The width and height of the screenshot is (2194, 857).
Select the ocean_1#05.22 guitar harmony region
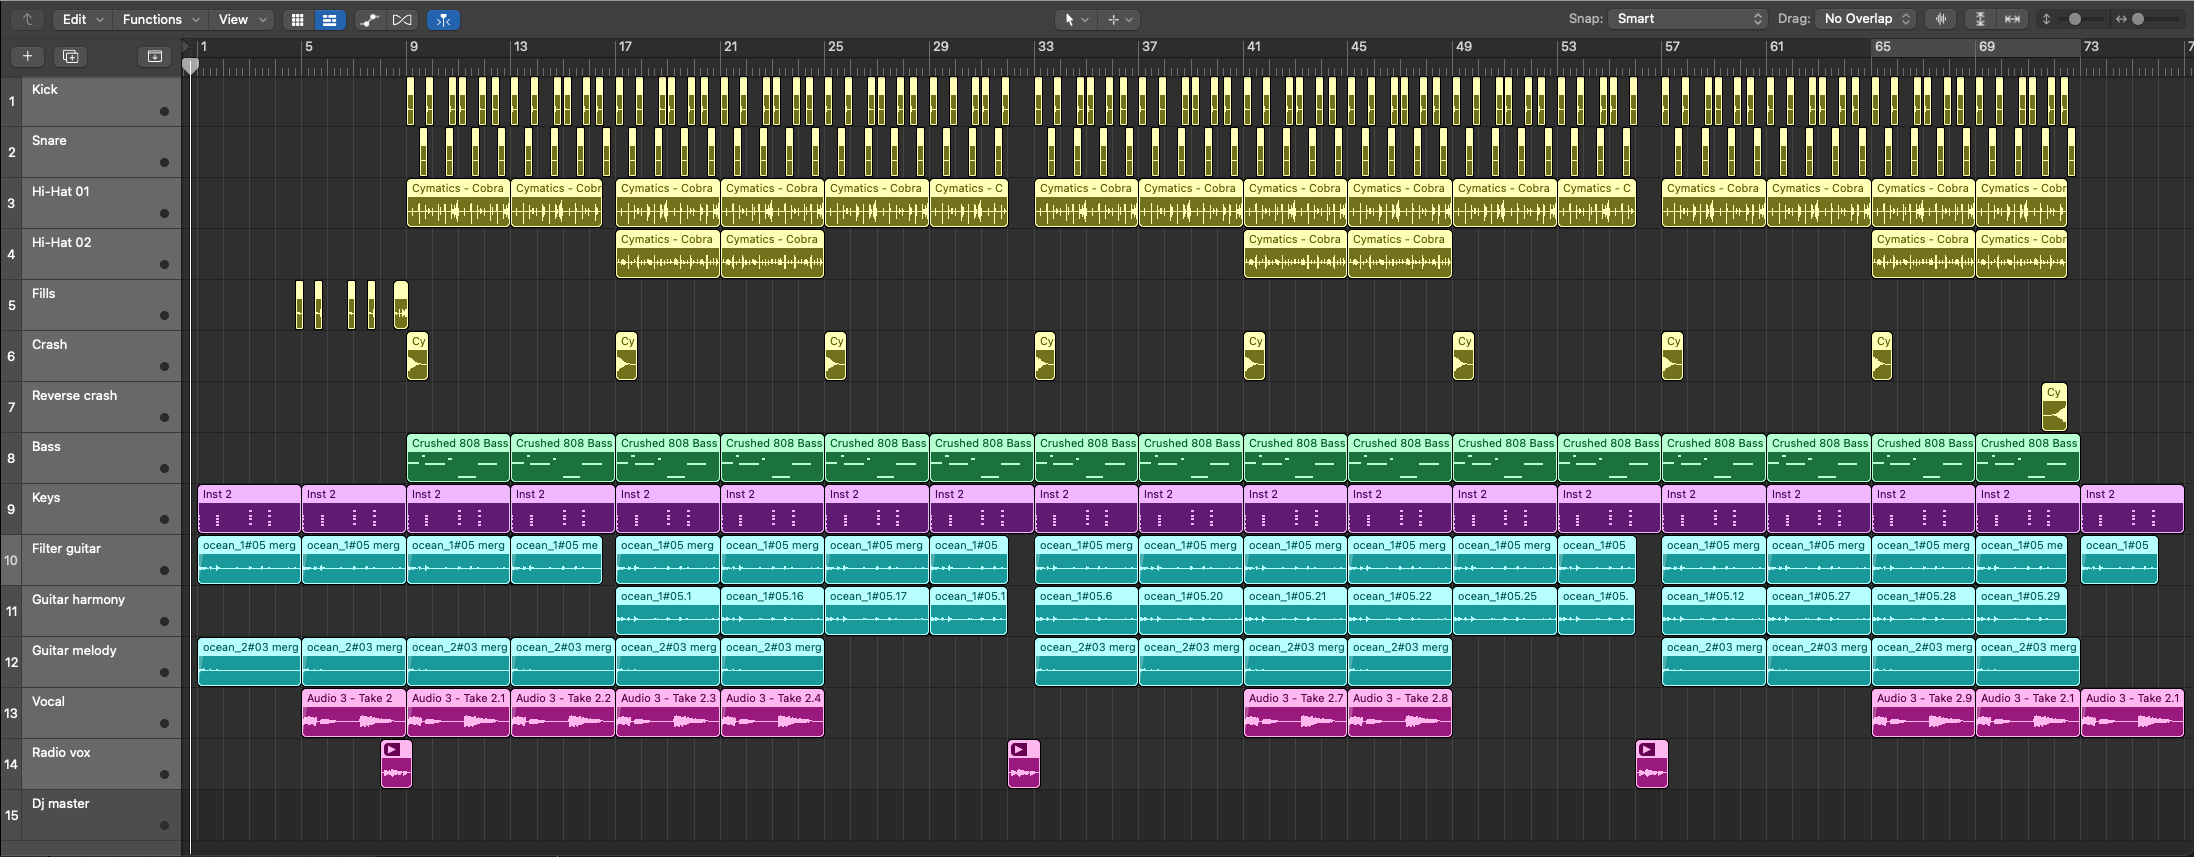1400,611
